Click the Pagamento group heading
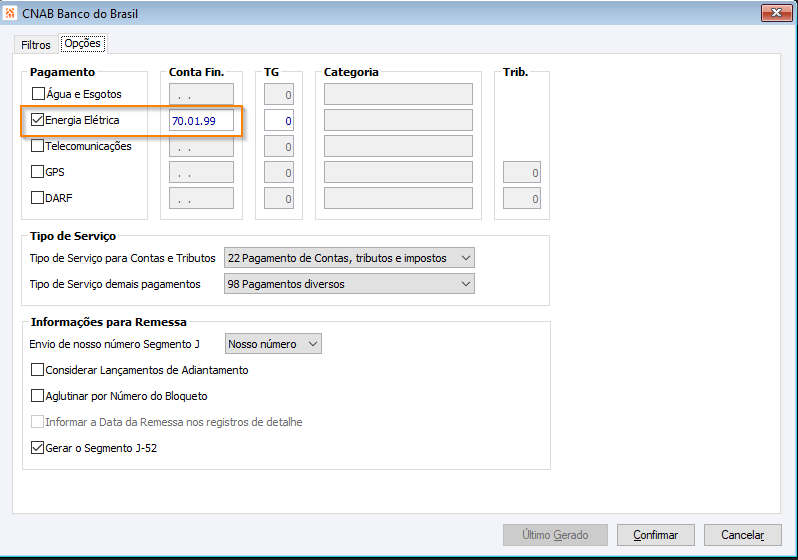 [62, 72]
